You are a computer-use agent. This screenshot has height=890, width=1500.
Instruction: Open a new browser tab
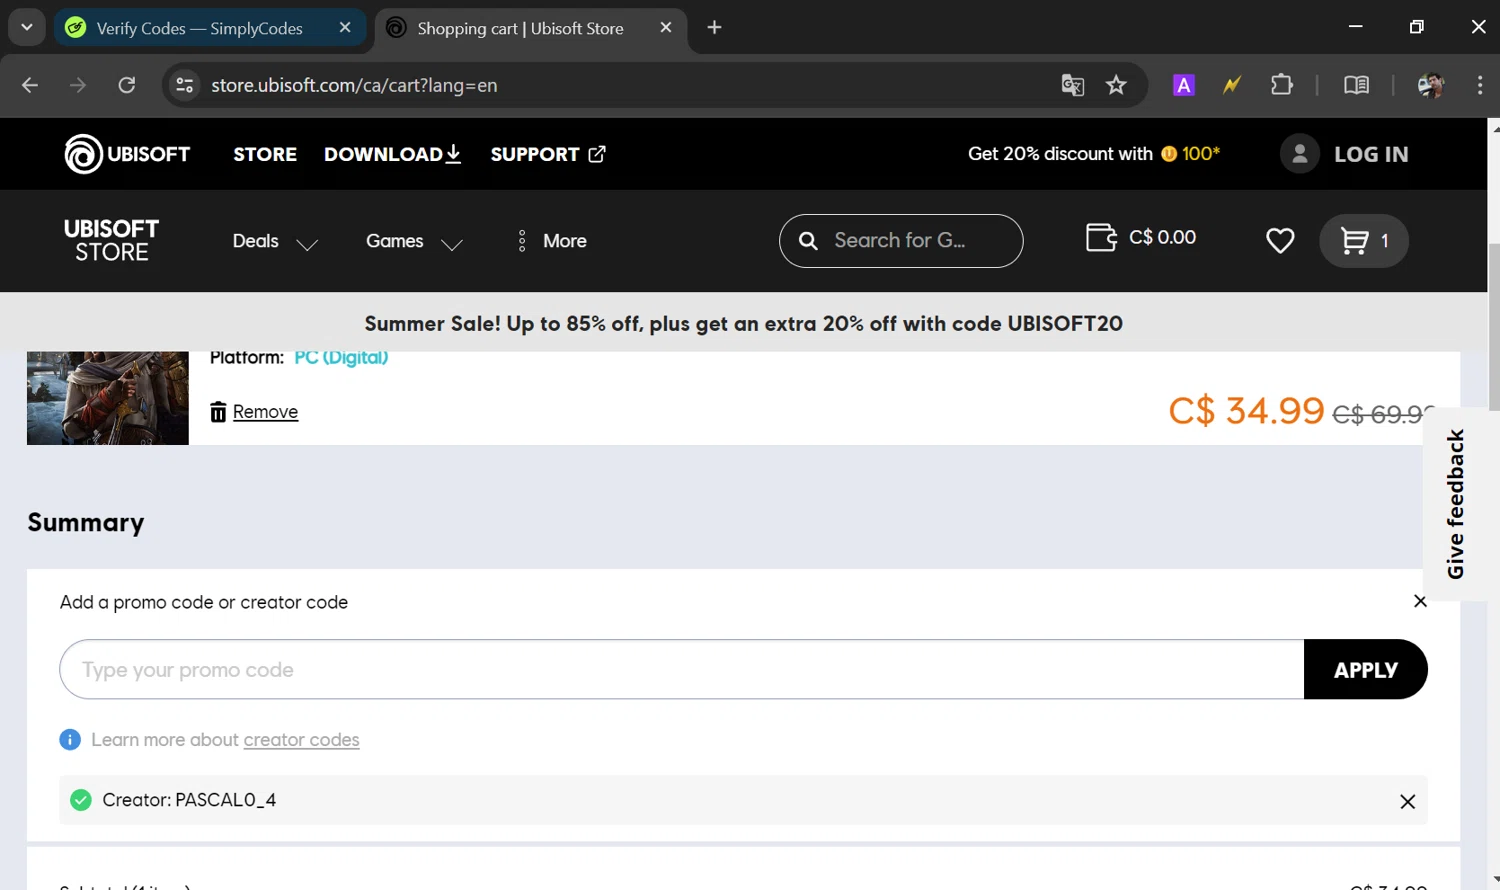click(714, 28)
